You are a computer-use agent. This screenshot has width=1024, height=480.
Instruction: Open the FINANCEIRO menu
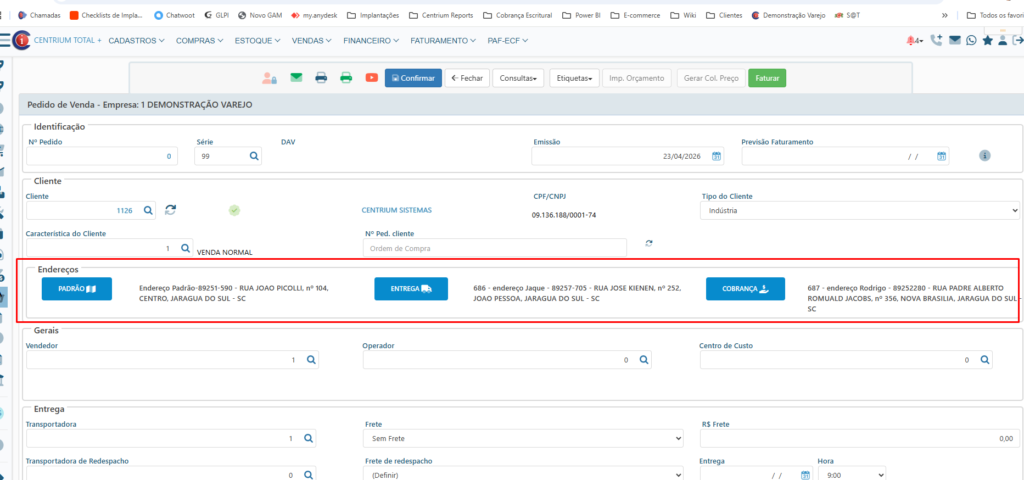[x=371, y=40]
